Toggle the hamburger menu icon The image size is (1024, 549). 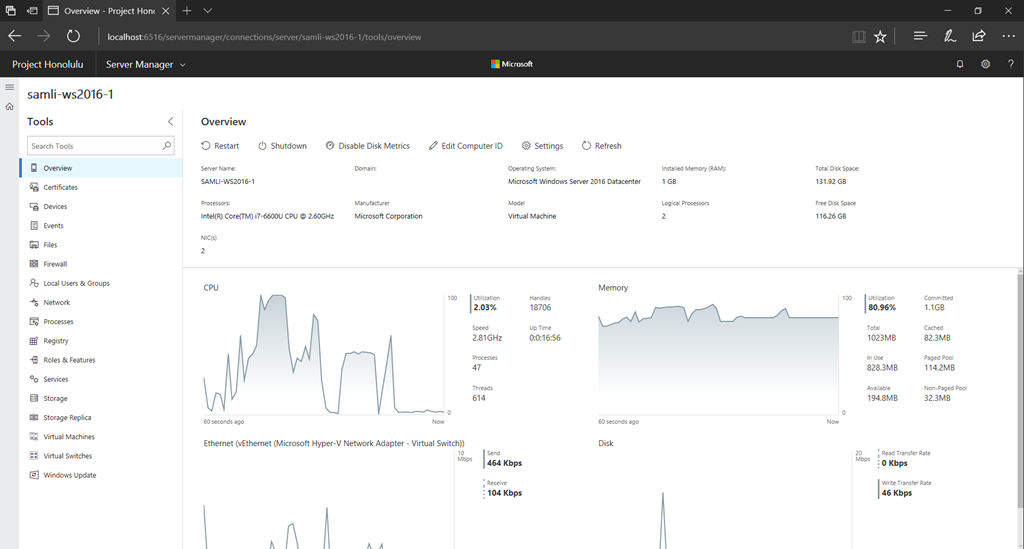click(x=9, y=87)
